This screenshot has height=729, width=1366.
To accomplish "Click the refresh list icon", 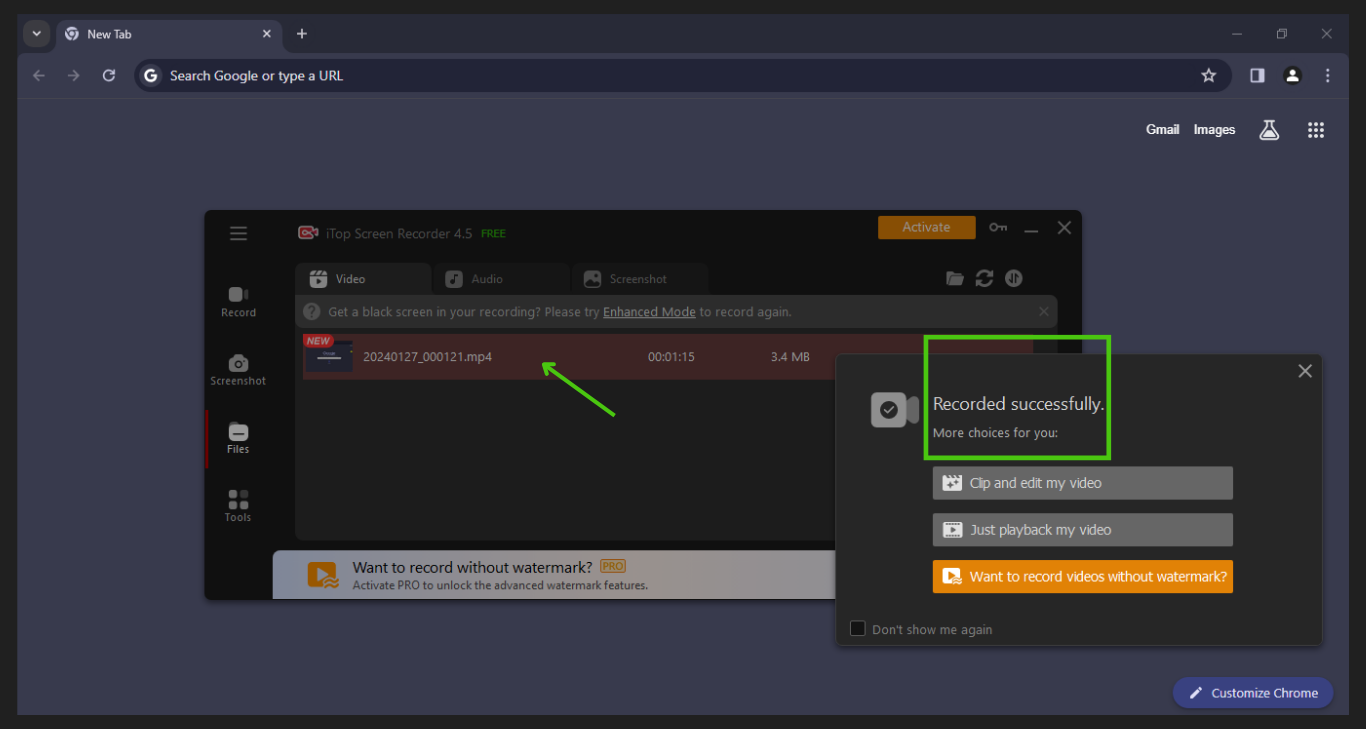I will coord(984,279).
